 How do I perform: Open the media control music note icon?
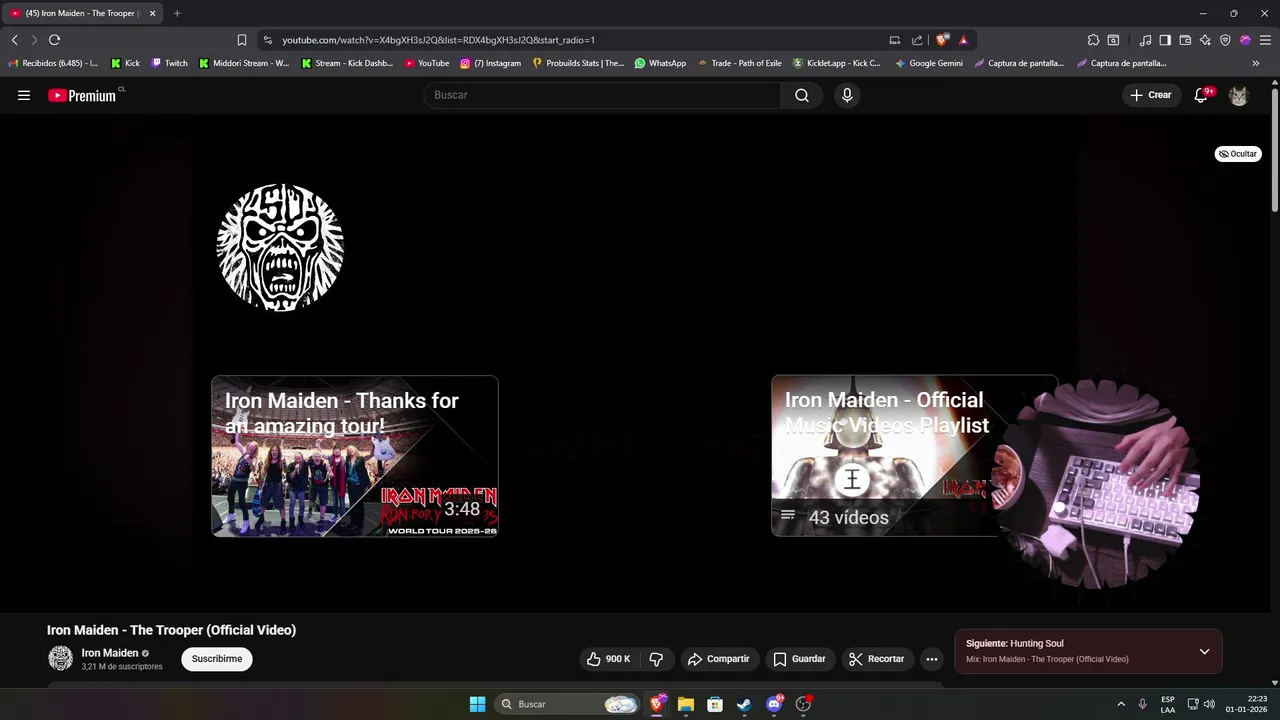pyautogui.click(x=1145, y=40)
